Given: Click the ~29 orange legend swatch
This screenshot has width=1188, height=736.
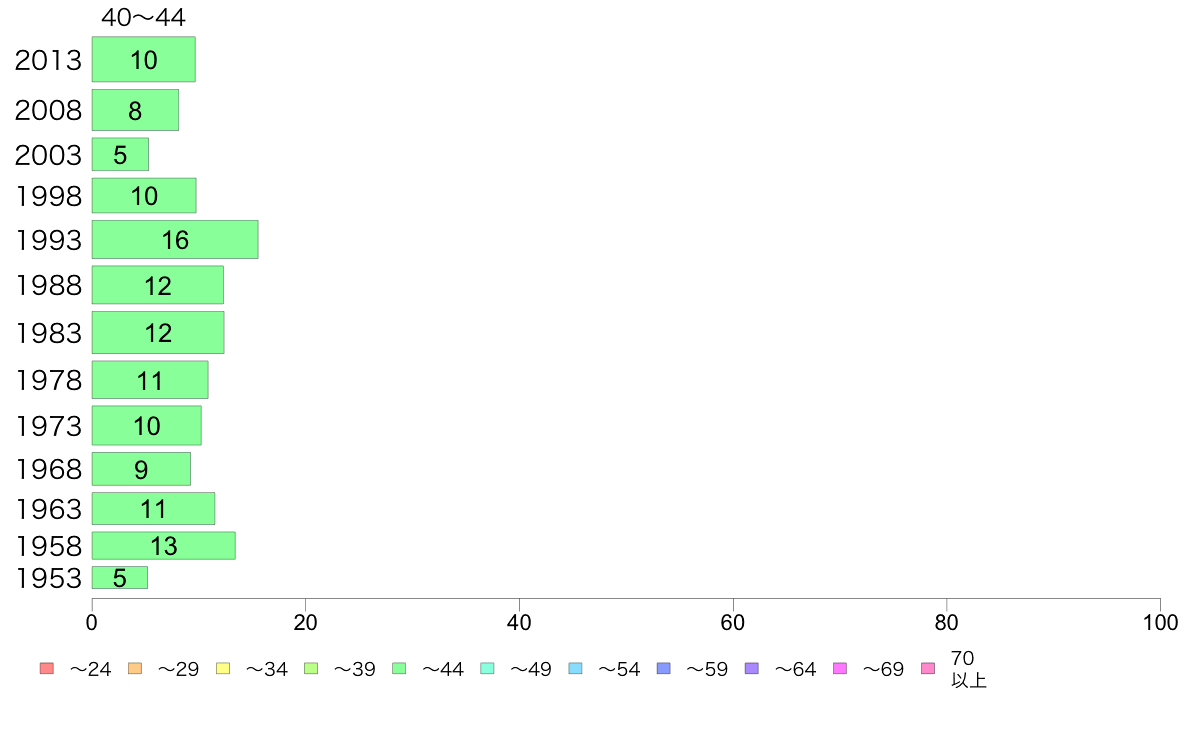Looking at the screenshot, I should tap(135, 669).
